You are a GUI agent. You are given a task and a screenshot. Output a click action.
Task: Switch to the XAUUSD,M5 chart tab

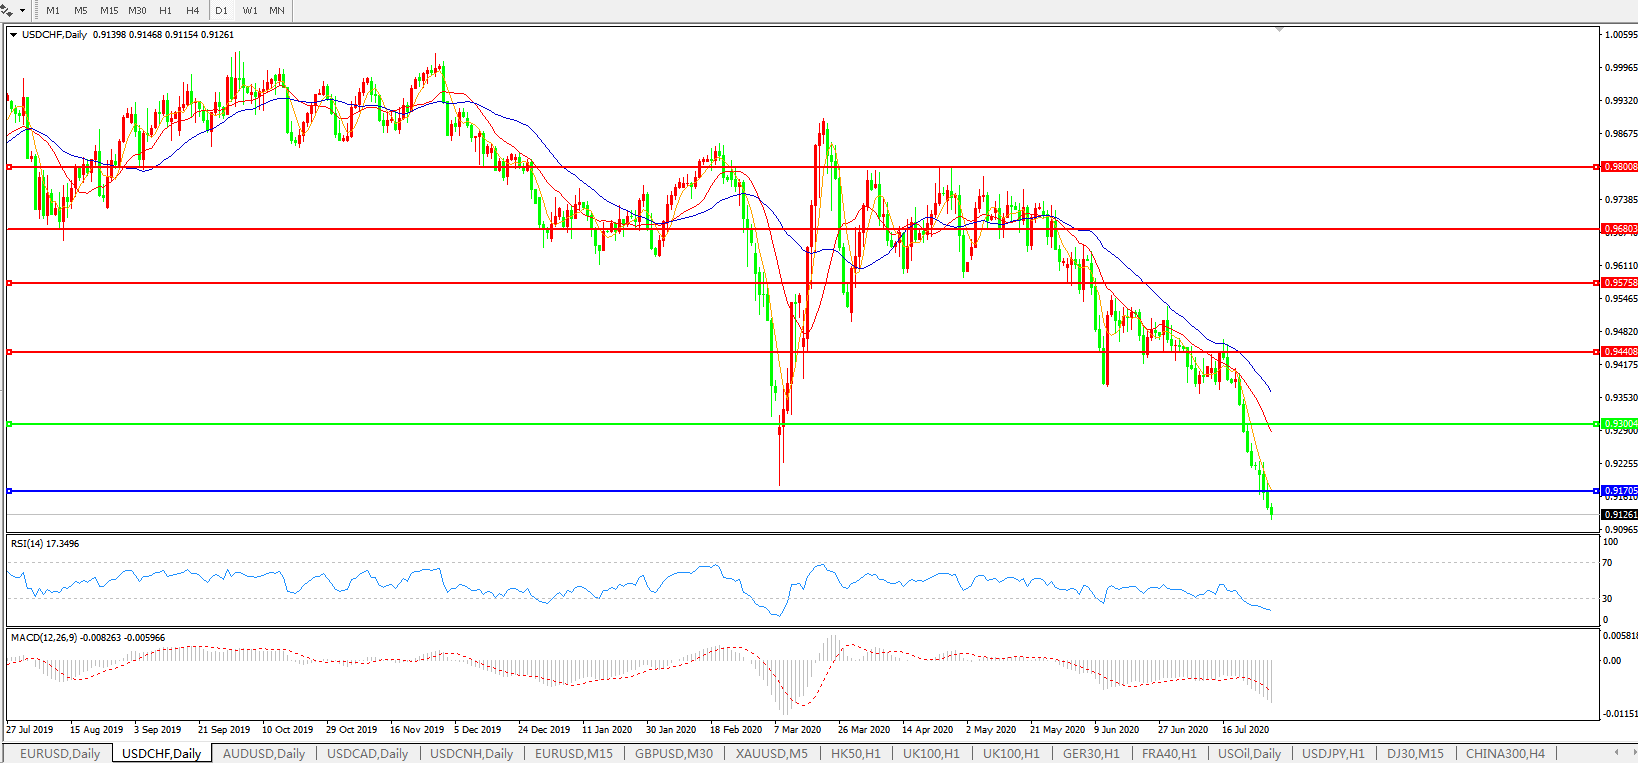pos(771,754)
